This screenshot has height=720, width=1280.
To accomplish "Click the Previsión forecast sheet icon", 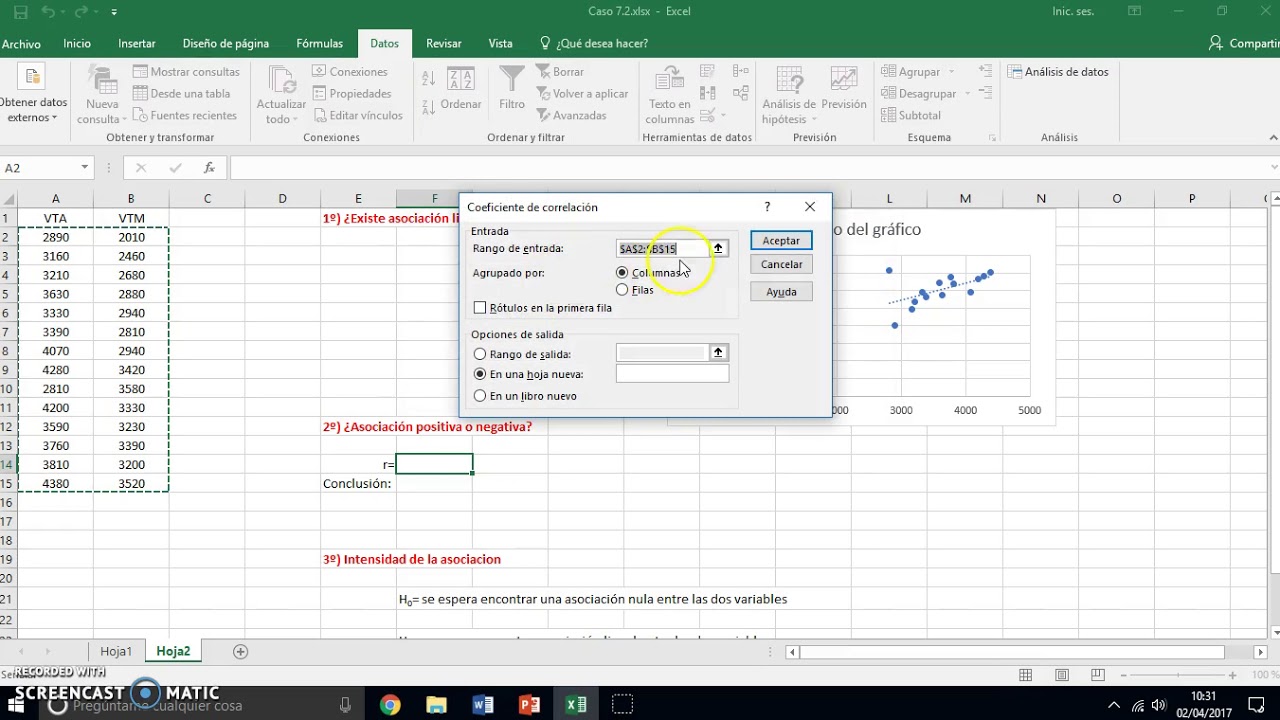I will pos(844,80).
